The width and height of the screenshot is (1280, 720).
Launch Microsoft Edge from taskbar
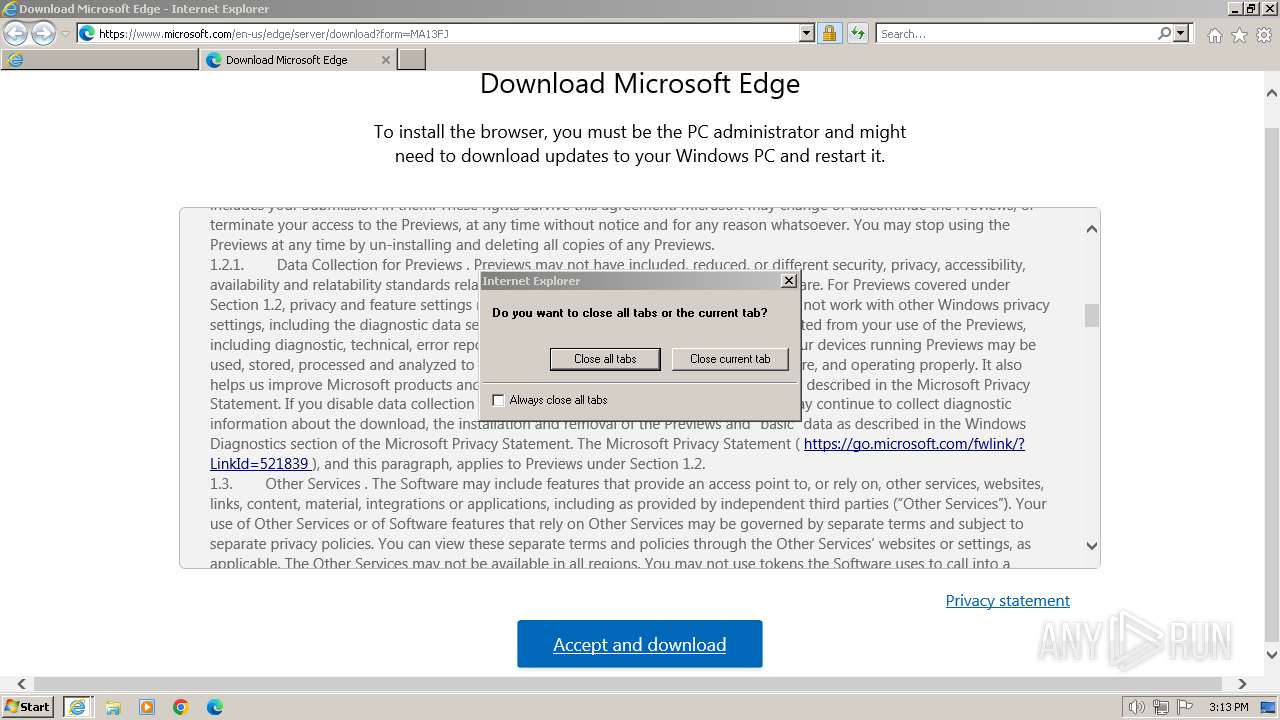pos(215,707)
